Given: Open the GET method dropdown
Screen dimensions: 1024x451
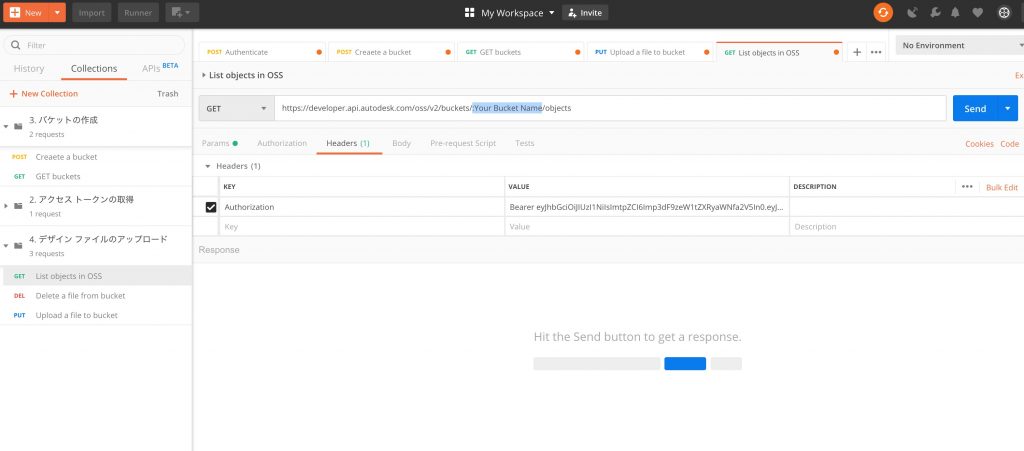Looking at the screenshot, I should coord(236,108).
